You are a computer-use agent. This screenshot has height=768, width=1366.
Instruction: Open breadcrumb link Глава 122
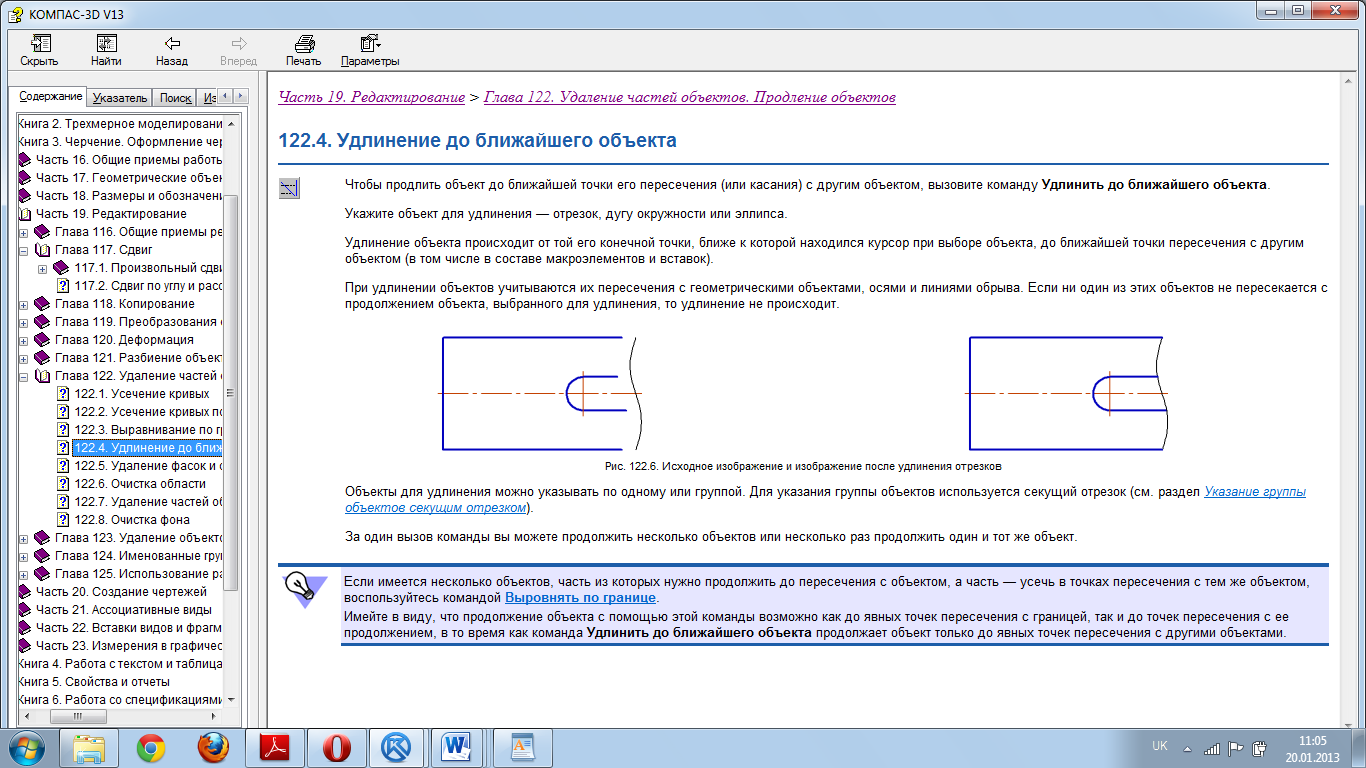click(x=690, y=97)
